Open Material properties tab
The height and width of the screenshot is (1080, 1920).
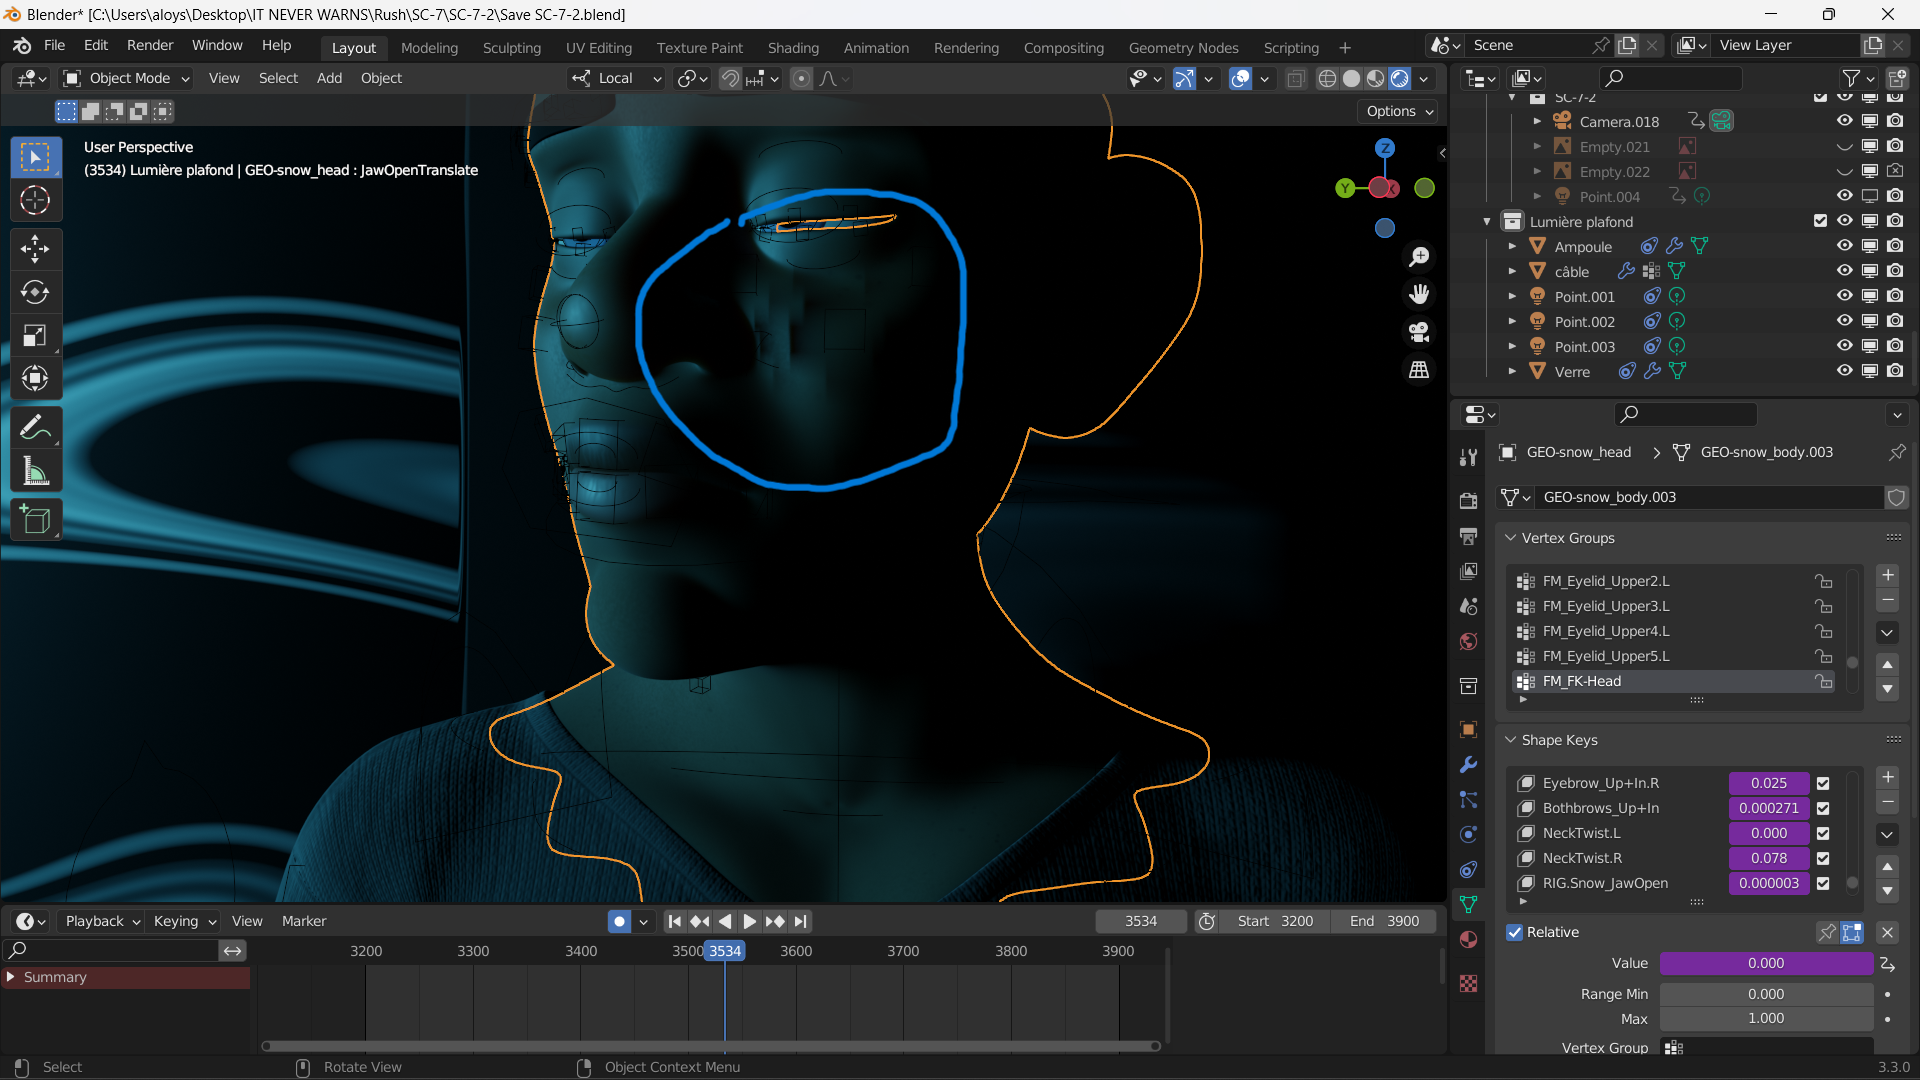tap(1468, 939)
